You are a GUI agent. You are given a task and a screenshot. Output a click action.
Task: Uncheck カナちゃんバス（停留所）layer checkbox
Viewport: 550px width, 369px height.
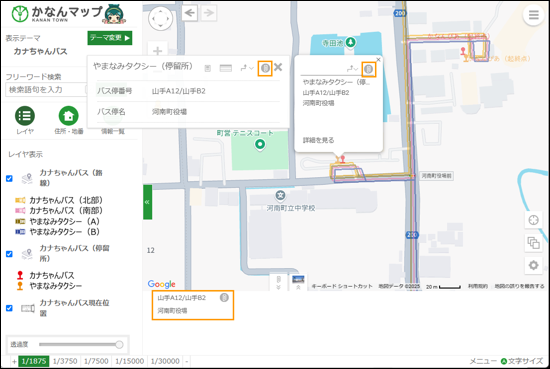pos(9,254)
